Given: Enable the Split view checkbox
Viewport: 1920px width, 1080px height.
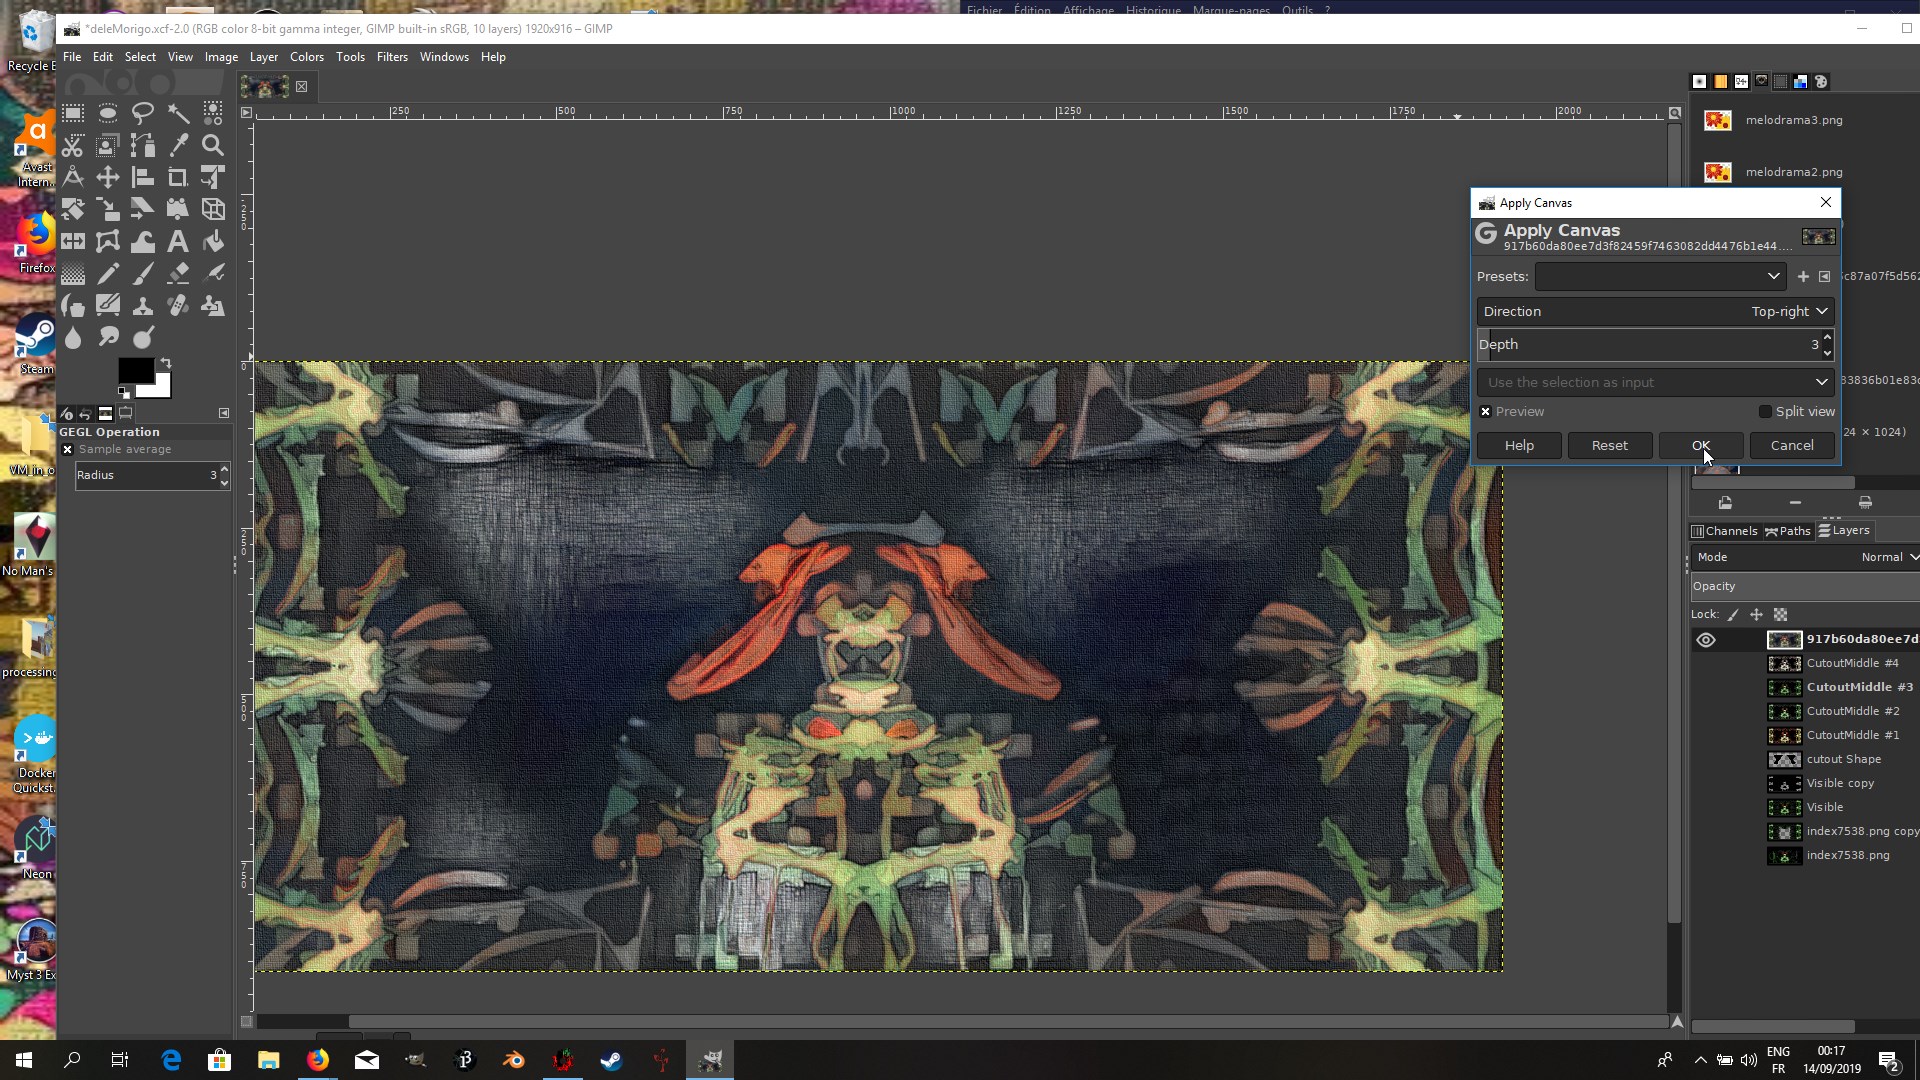Looking at the screenshot, I should pos(1765,412).
